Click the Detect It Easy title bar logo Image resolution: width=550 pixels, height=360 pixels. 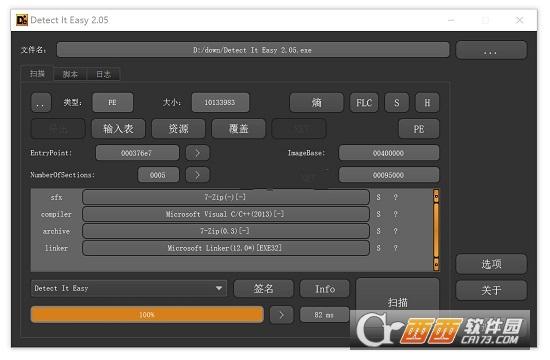22,20
